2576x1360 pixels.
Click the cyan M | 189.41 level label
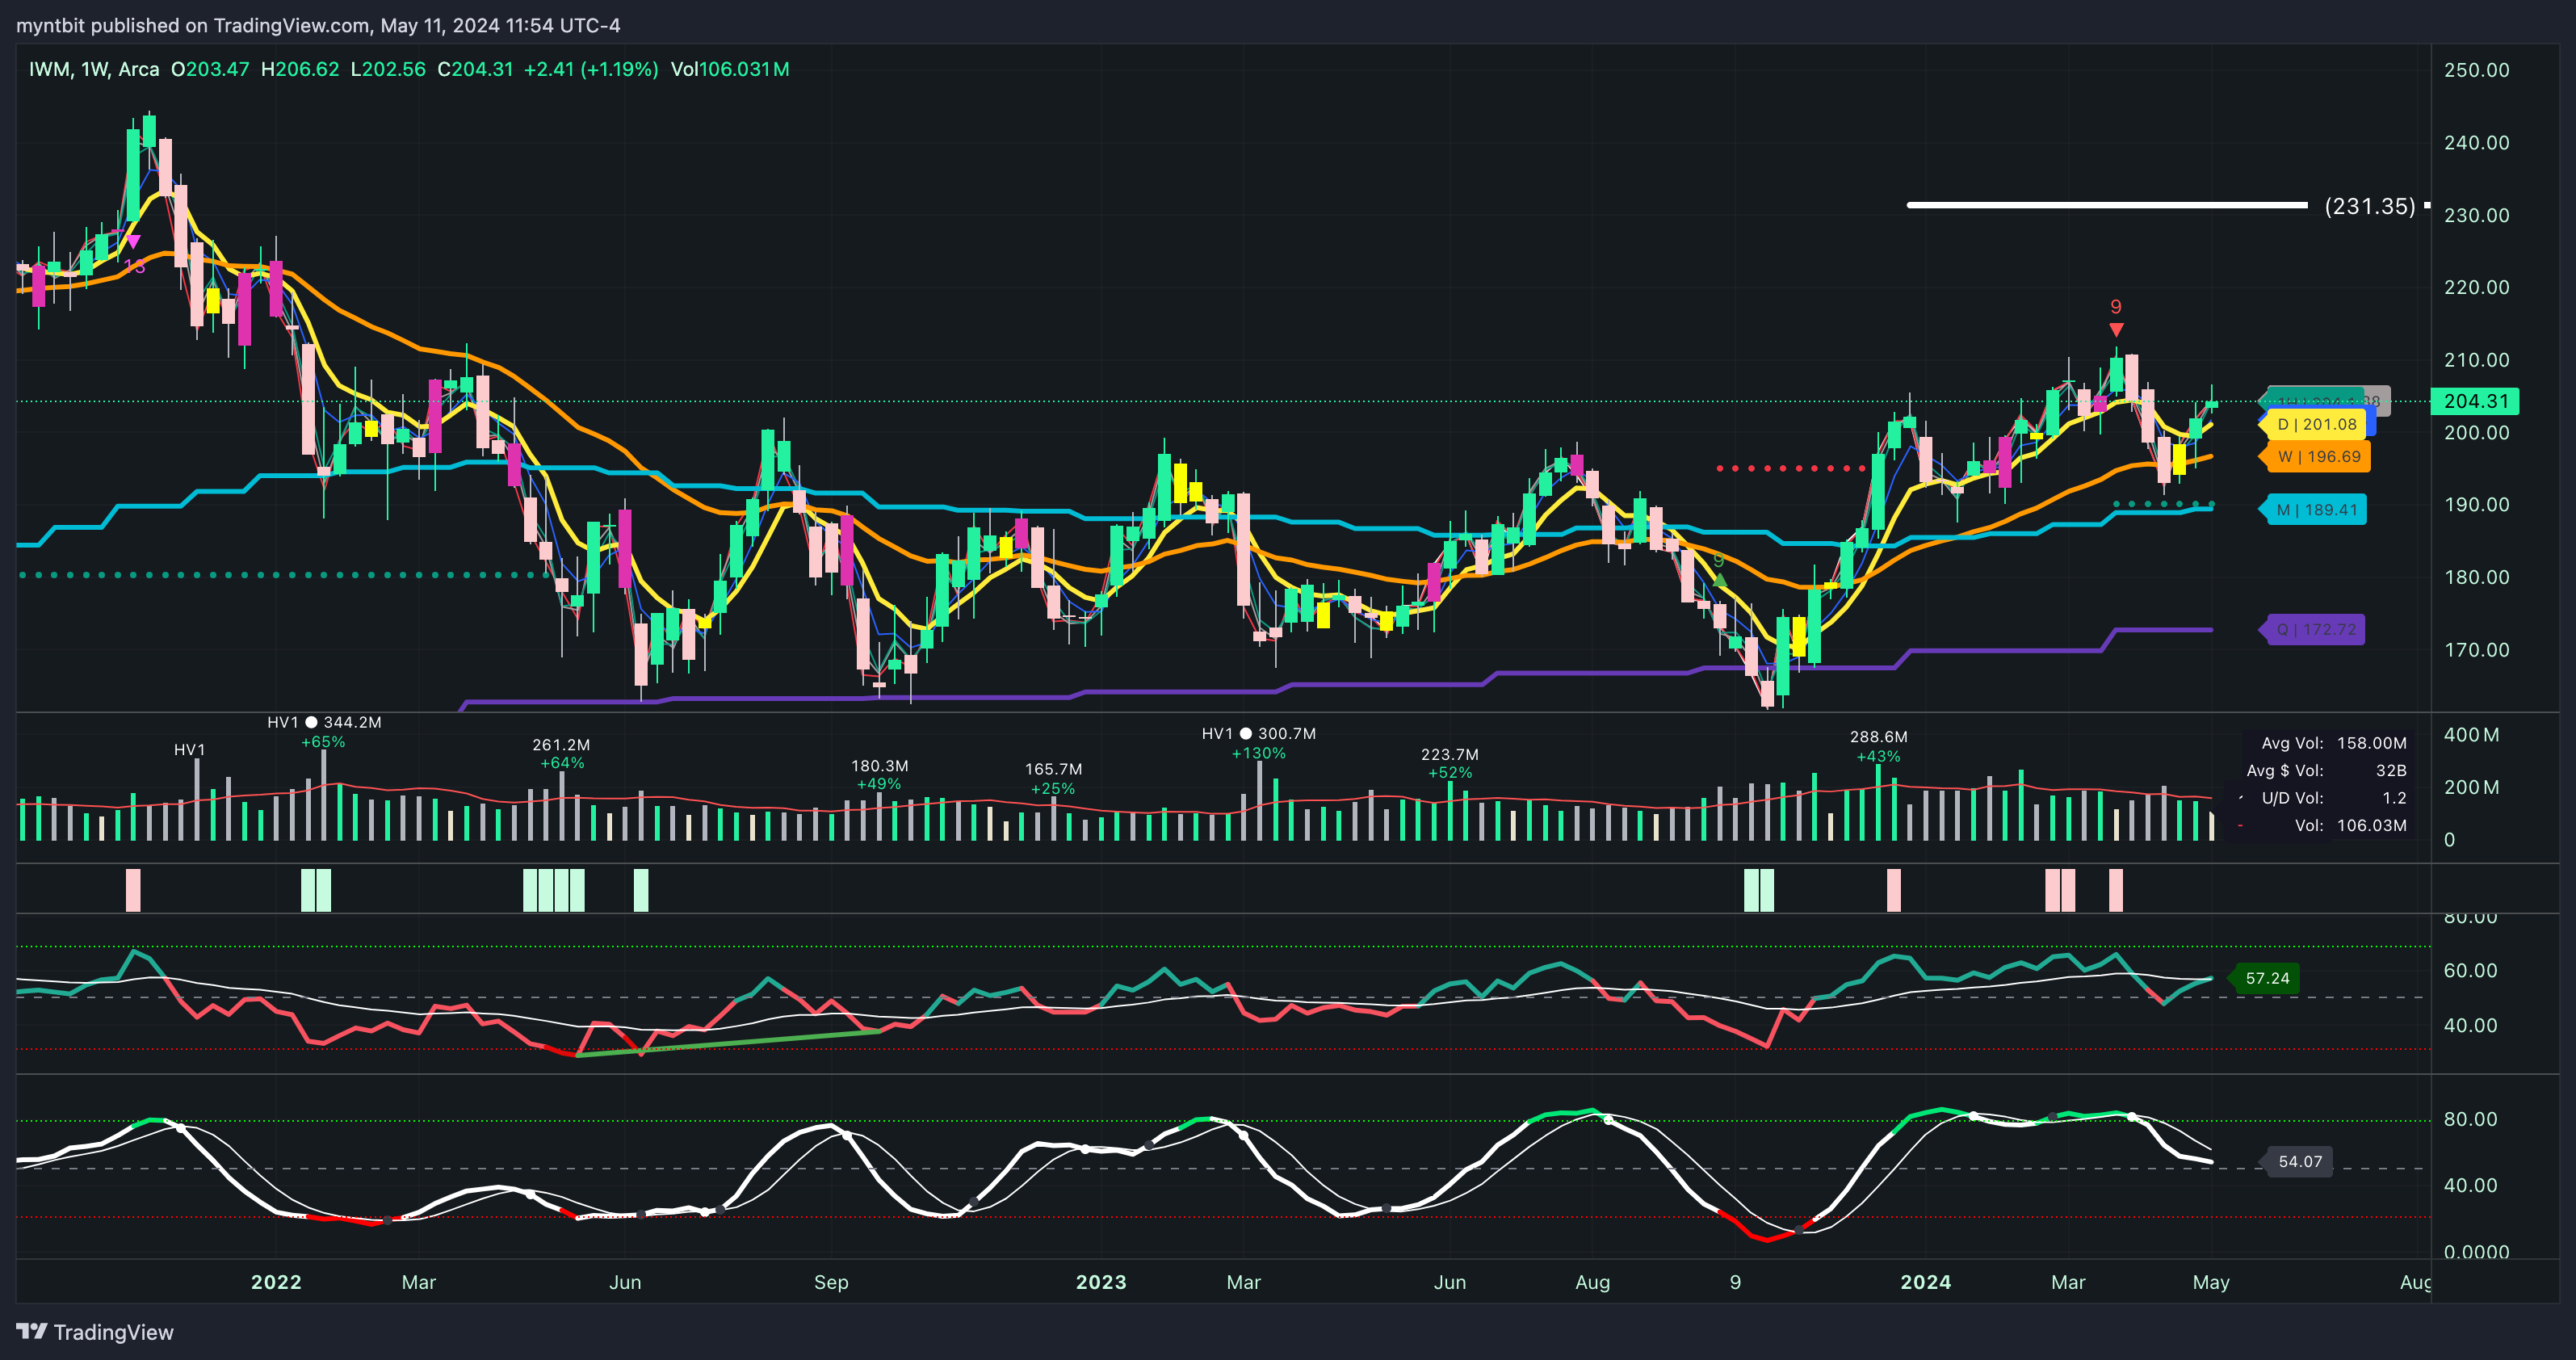coord(2314,510)
